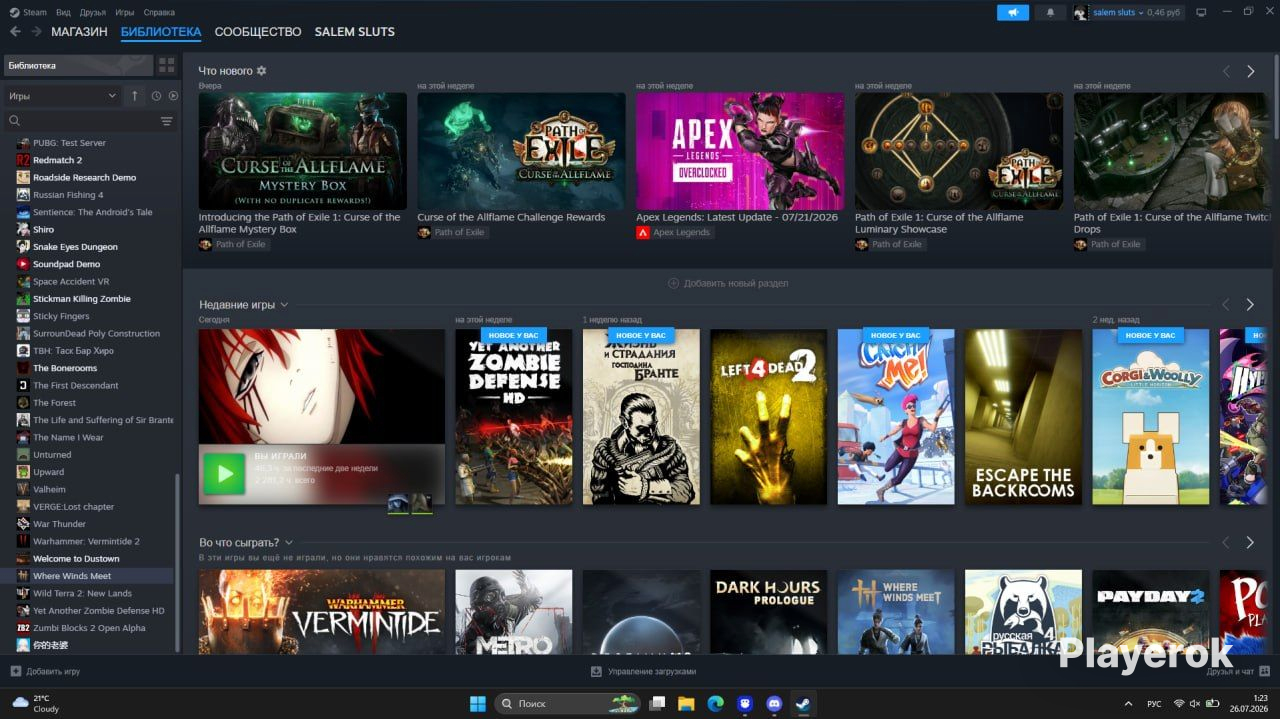Open the Справка menu
This screenshot has height=719, width=1280.
(159, 12)
